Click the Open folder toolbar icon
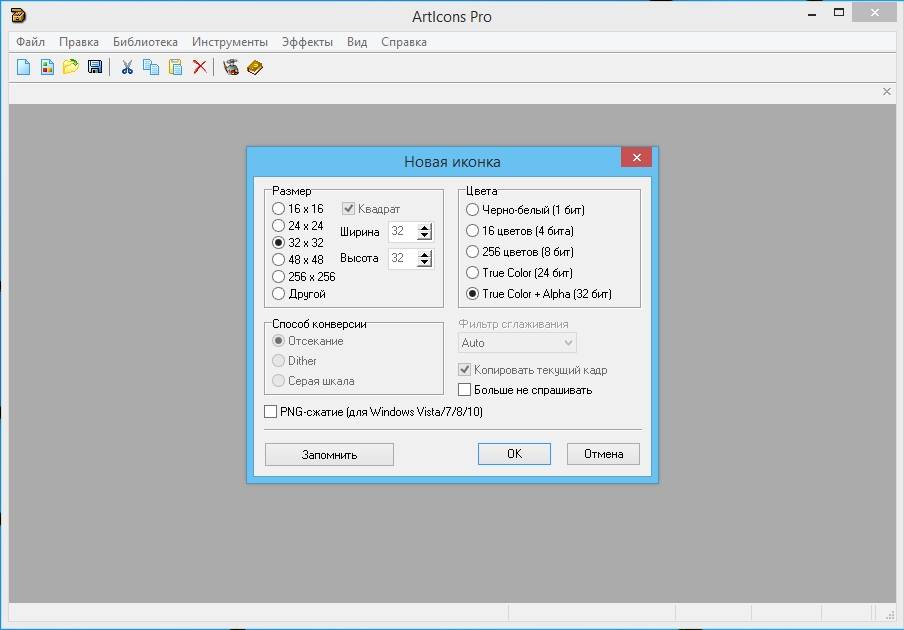 coord(71,67)
